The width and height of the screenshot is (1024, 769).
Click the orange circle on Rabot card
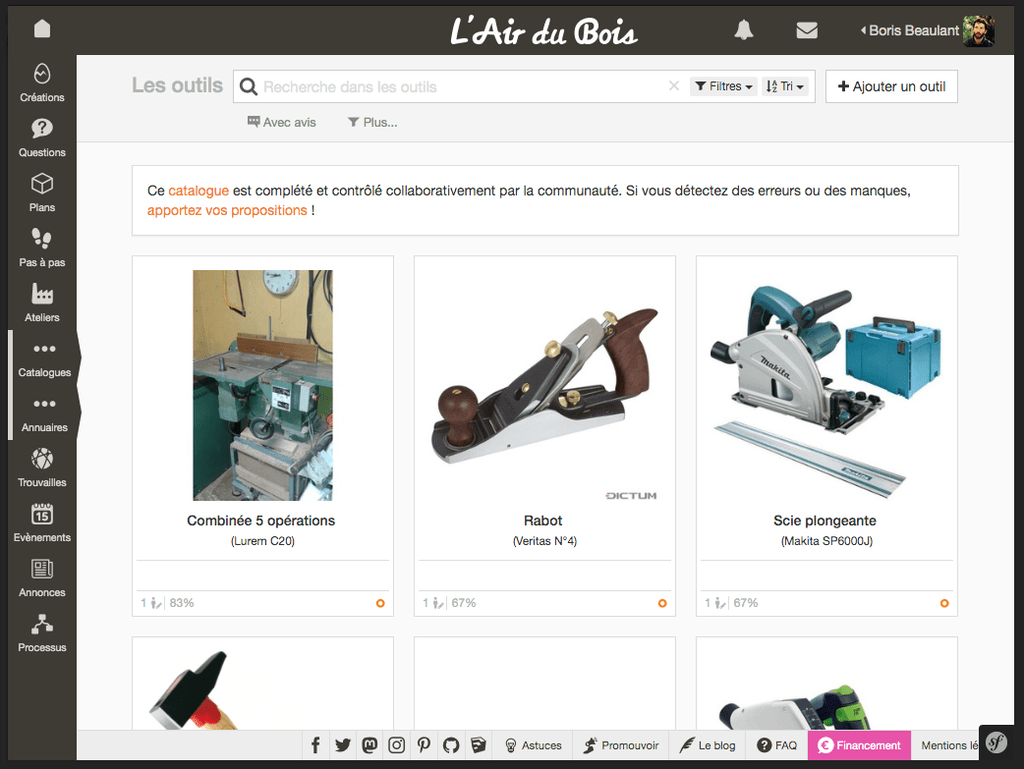click(662, 603)
